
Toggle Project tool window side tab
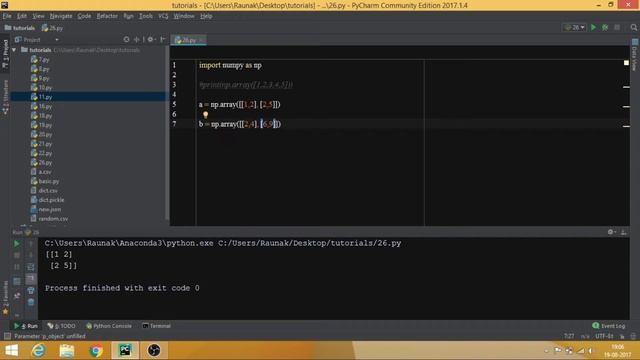5,54
